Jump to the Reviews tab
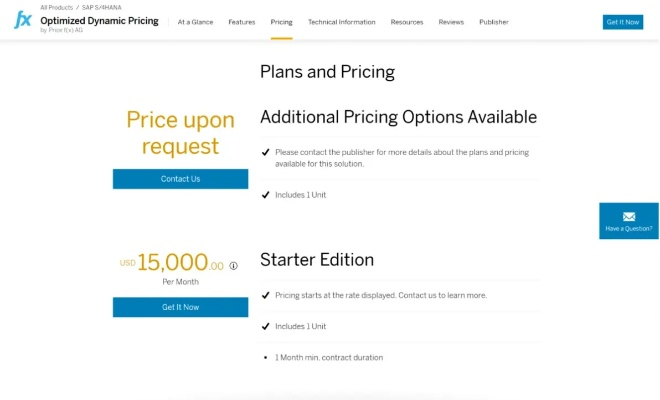Screen dimensions: 660x400 [x=451, y=22]
